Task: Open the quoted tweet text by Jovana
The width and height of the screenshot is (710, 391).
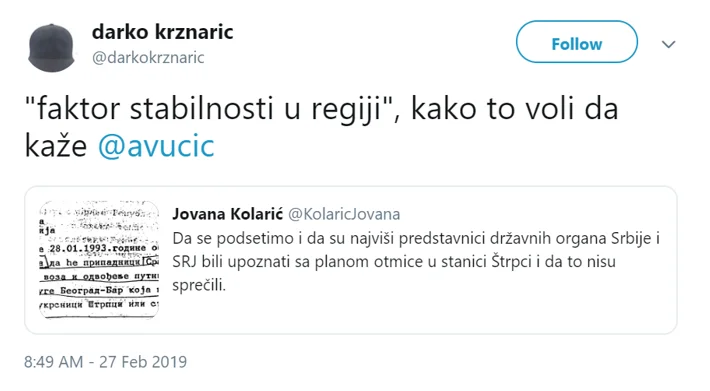Action: click(x=415, y=261)
